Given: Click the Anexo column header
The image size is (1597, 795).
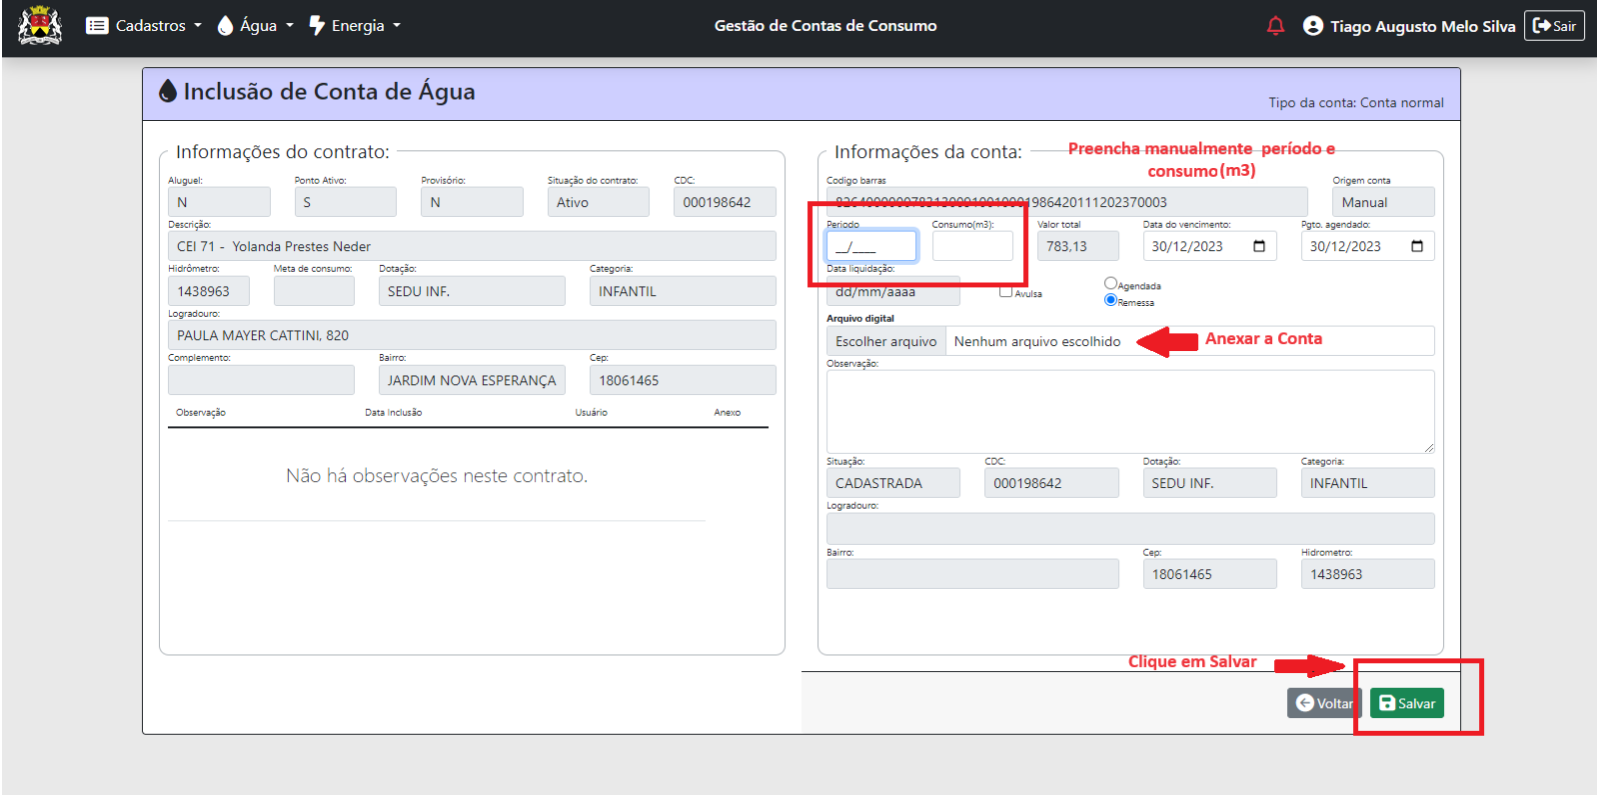Looking at the screenshot, I should point(727,412).
